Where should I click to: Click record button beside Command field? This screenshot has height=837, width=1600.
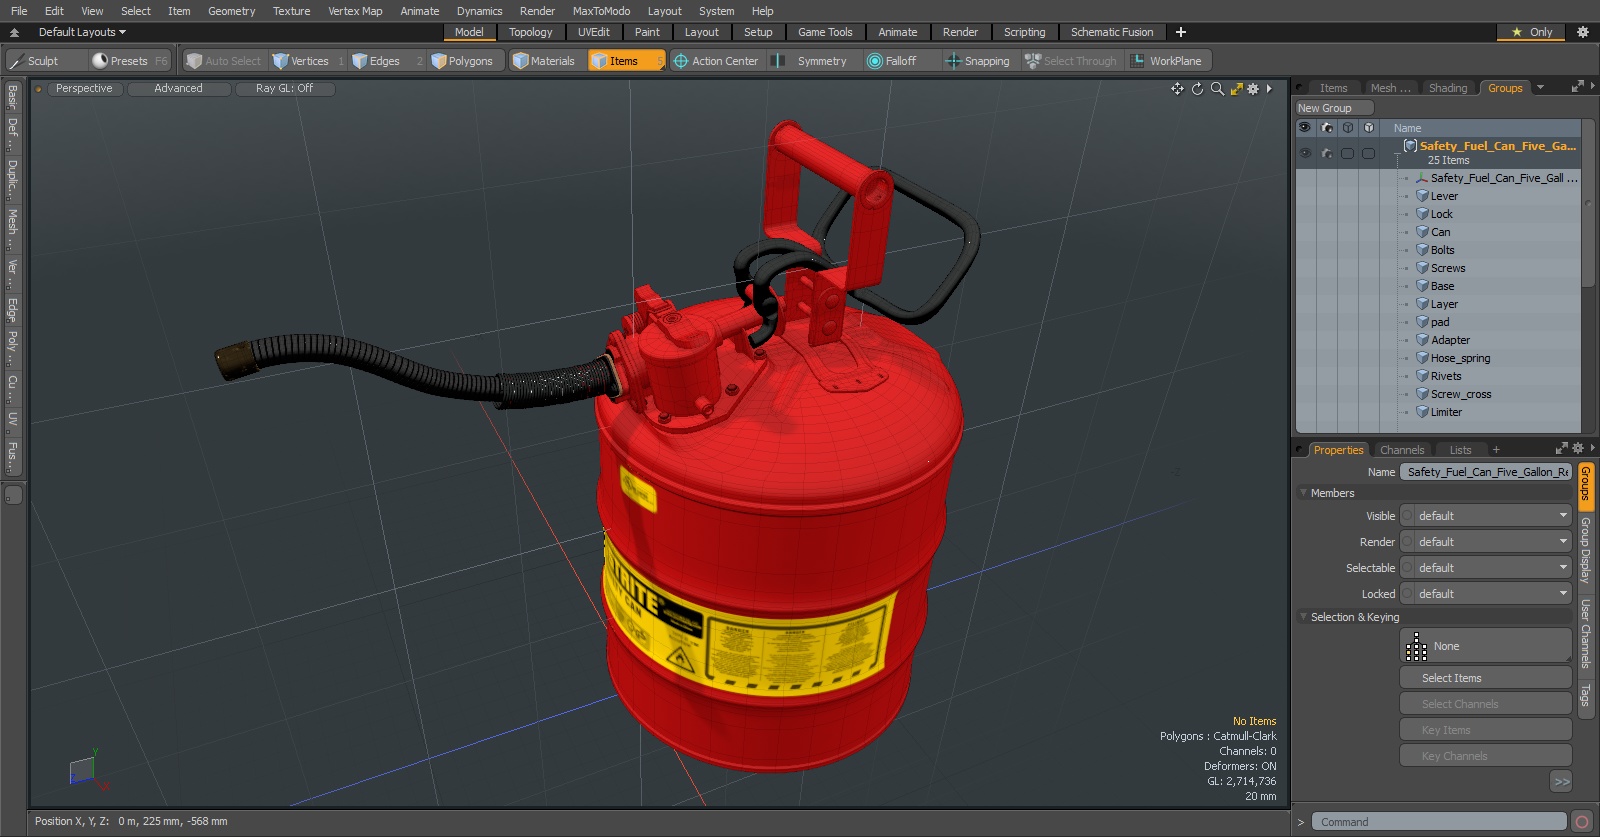point(1581,822)
